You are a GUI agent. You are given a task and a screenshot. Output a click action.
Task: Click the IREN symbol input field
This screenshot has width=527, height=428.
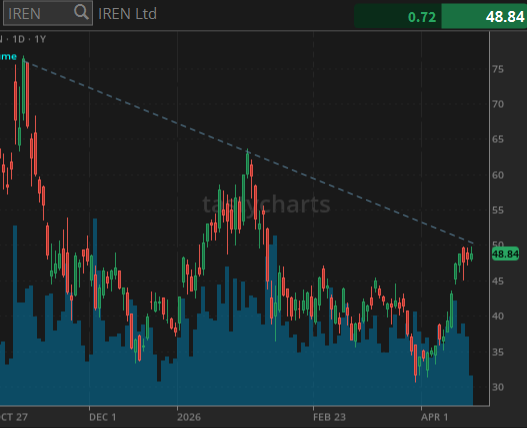tap(48, 13)
